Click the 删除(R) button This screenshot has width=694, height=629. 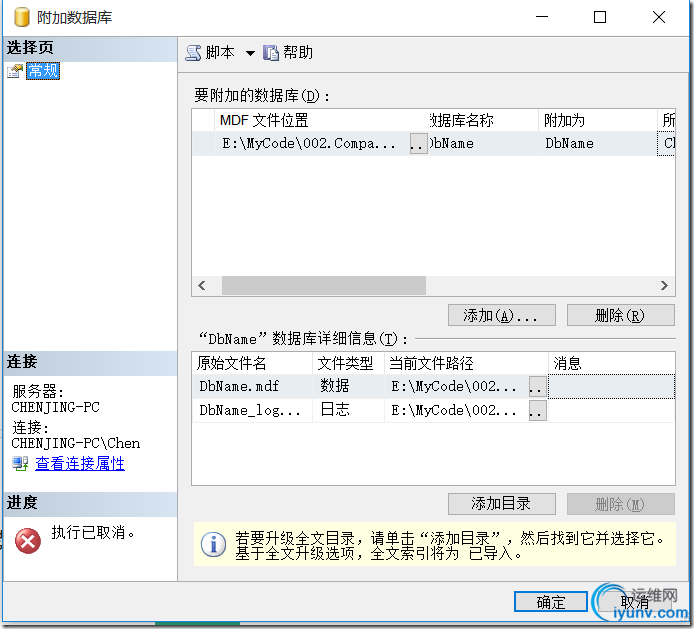click(x=621, y=315)
